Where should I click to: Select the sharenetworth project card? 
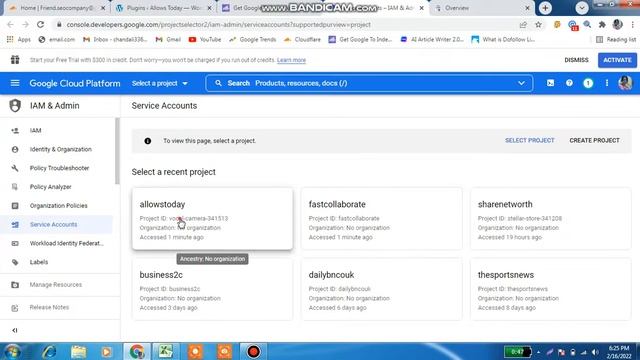tap(551, 219)
